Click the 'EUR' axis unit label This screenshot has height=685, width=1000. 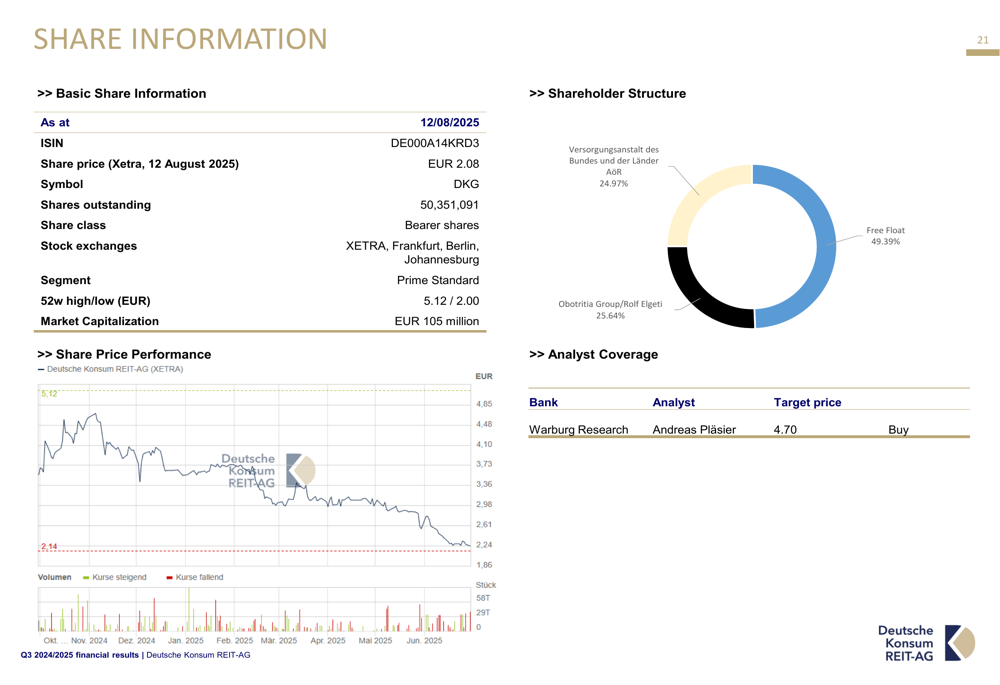click(x=484, y=376)
